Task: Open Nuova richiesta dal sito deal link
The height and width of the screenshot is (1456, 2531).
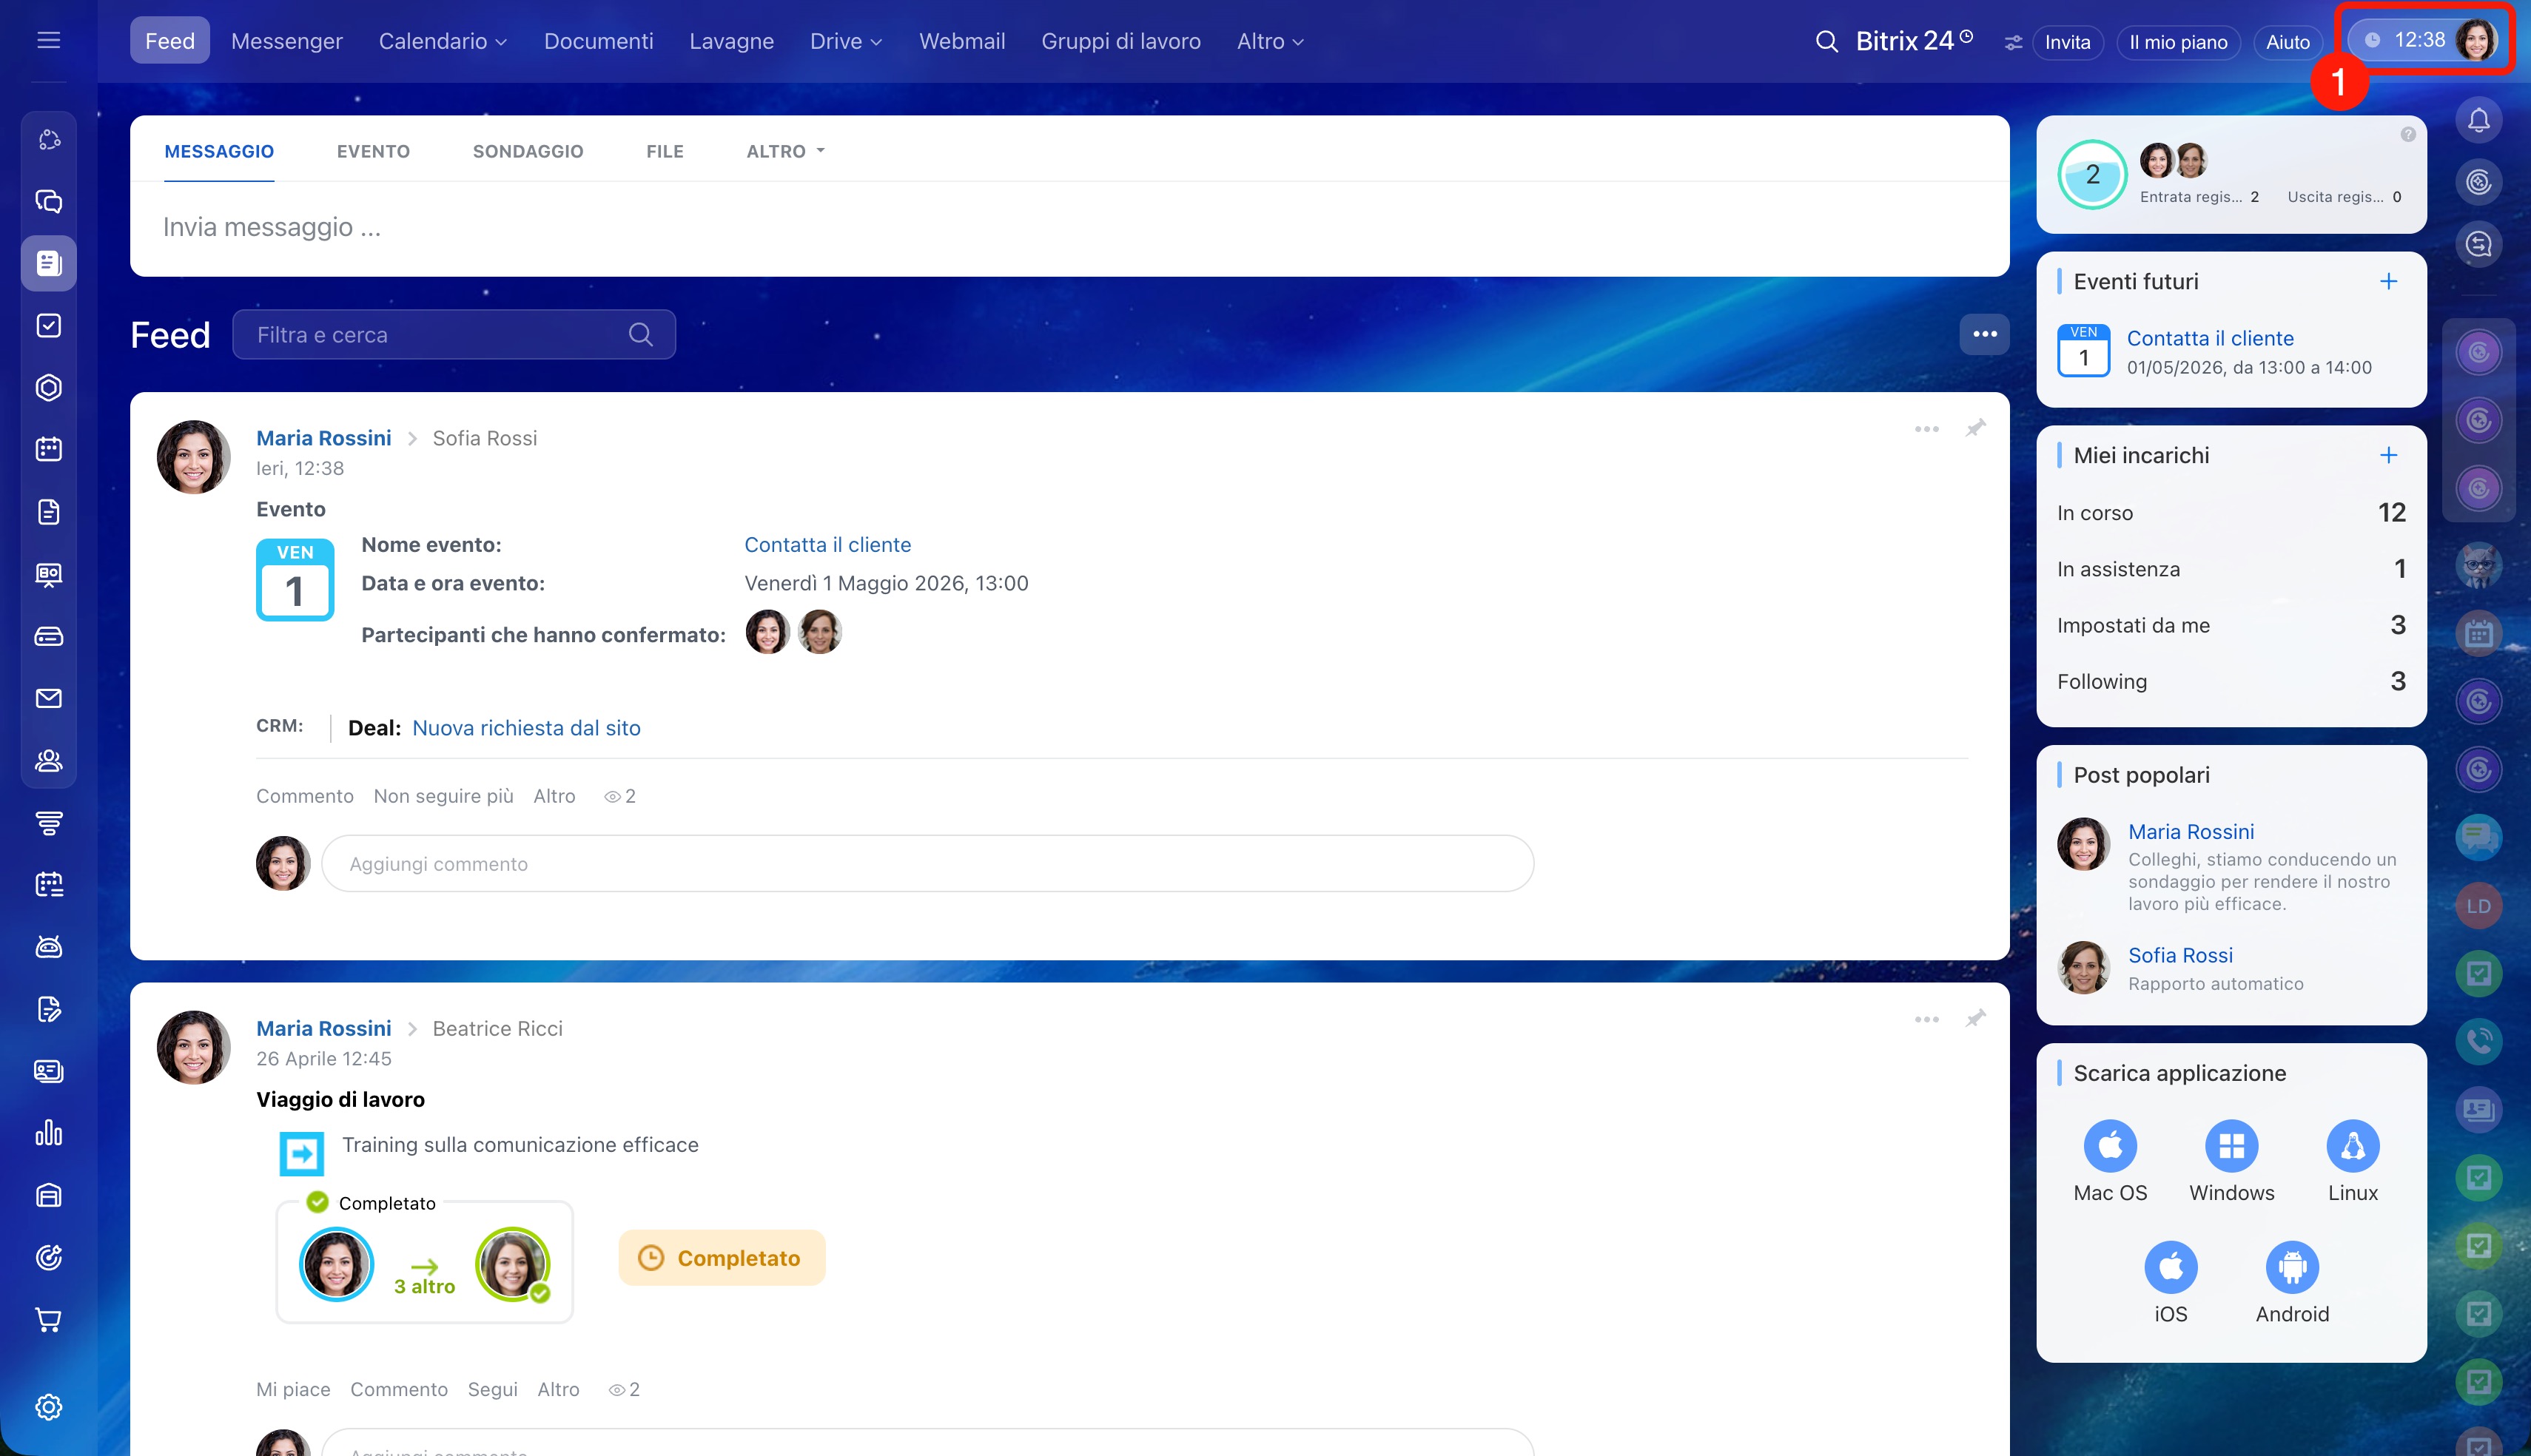Action: 526,728
